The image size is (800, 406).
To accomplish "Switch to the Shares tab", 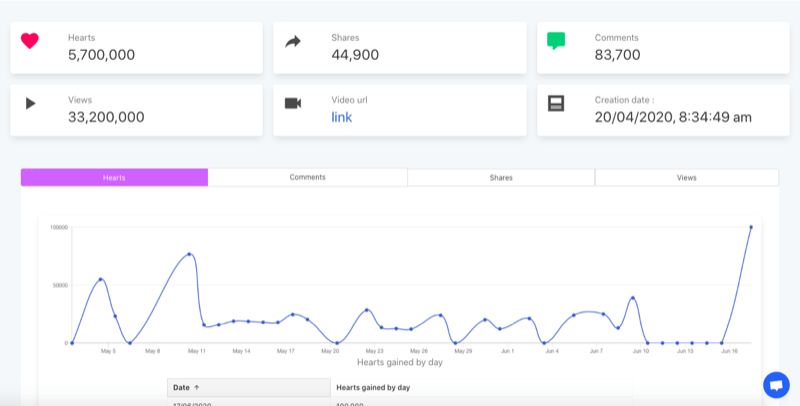I will click(501, 177).
